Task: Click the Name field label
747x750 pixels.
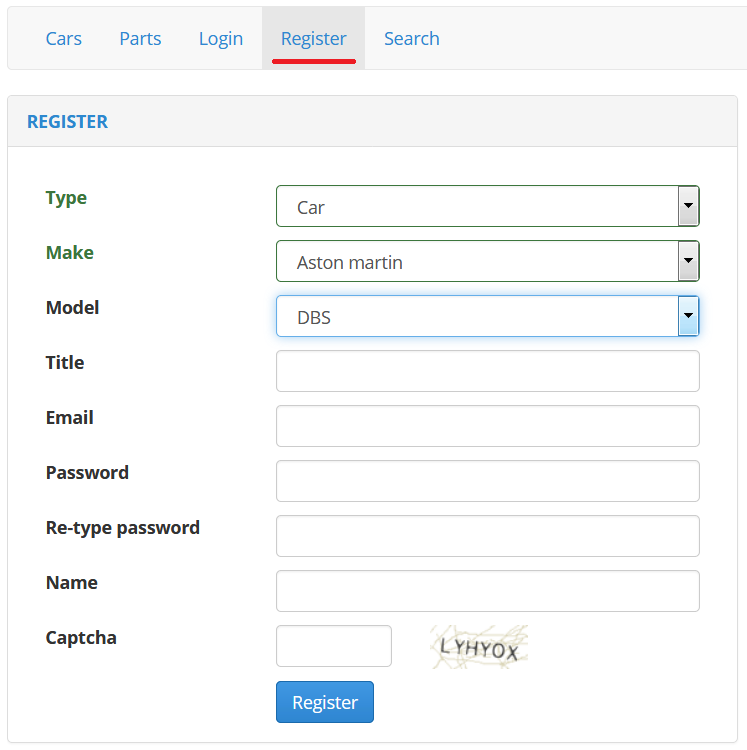Action: pyautogui.click(x=72, y=583)
